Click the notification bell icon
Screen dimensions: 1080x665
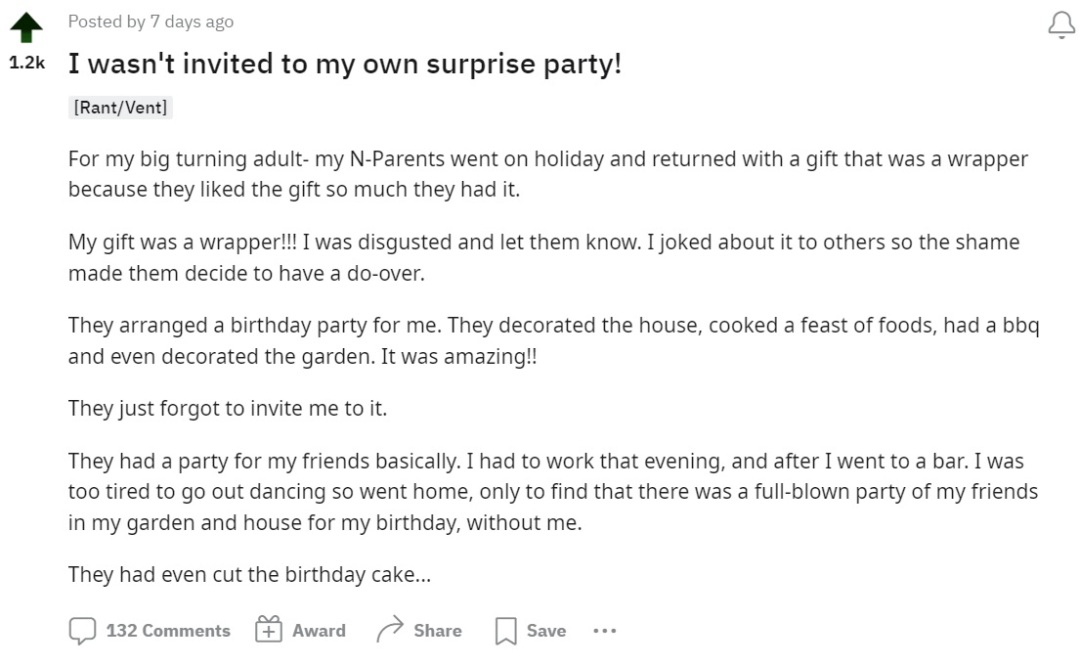coord(1061,26)
